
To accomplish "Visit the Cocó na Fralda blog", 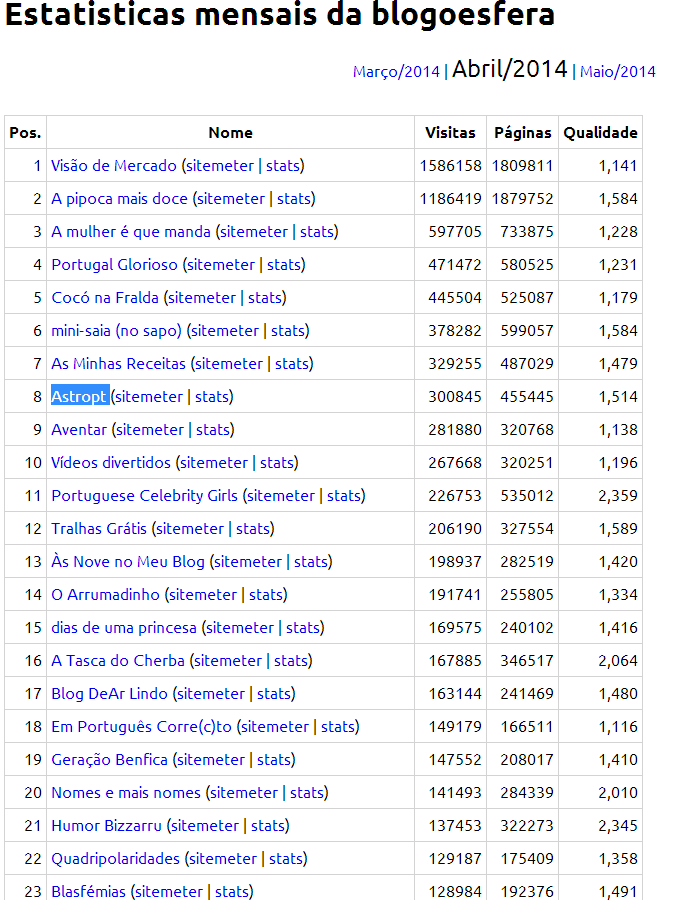I will tap(107, 297).
